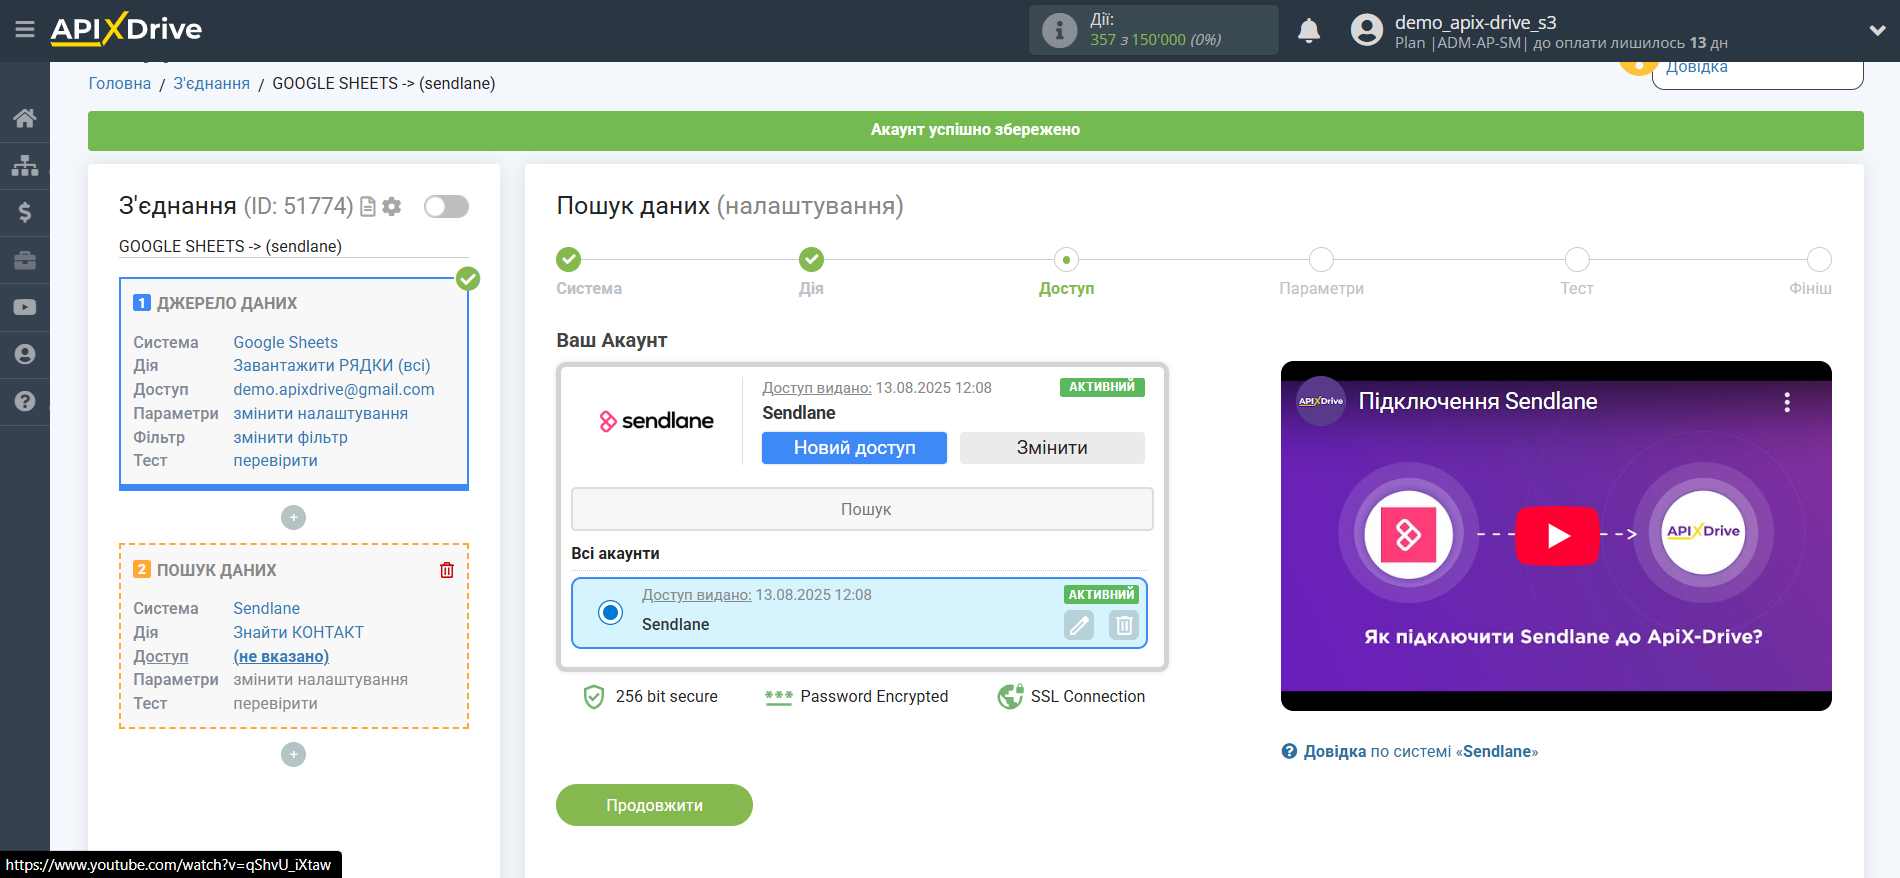Open the hamburger menu
The image size is (1900, 878).
click(x=25, y=30)
